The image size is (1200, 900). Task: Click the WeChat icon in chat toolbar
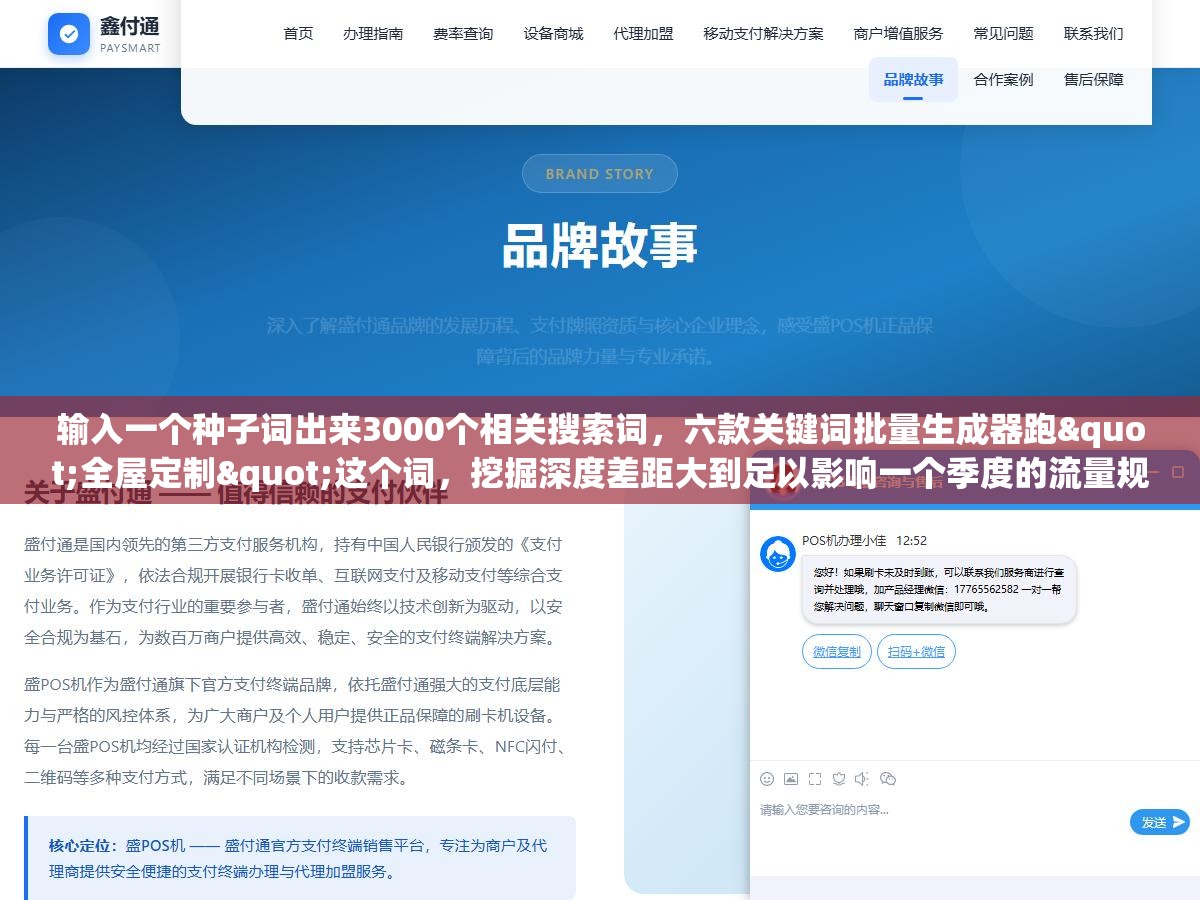(888, 778)
